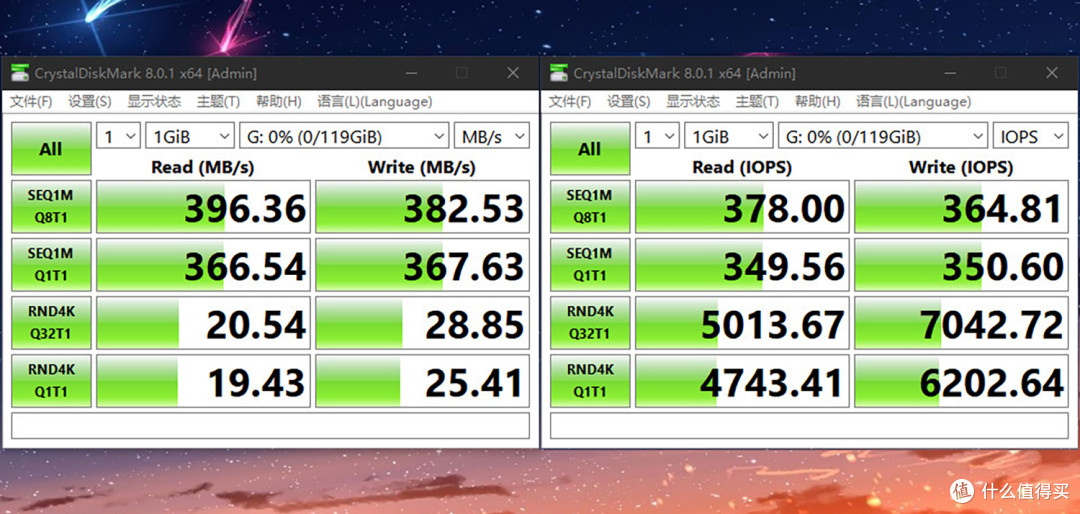This screenshot has width=1080, height=514.
Task: Open 帮助(H) menu in left window
Action: coord(278,102)
